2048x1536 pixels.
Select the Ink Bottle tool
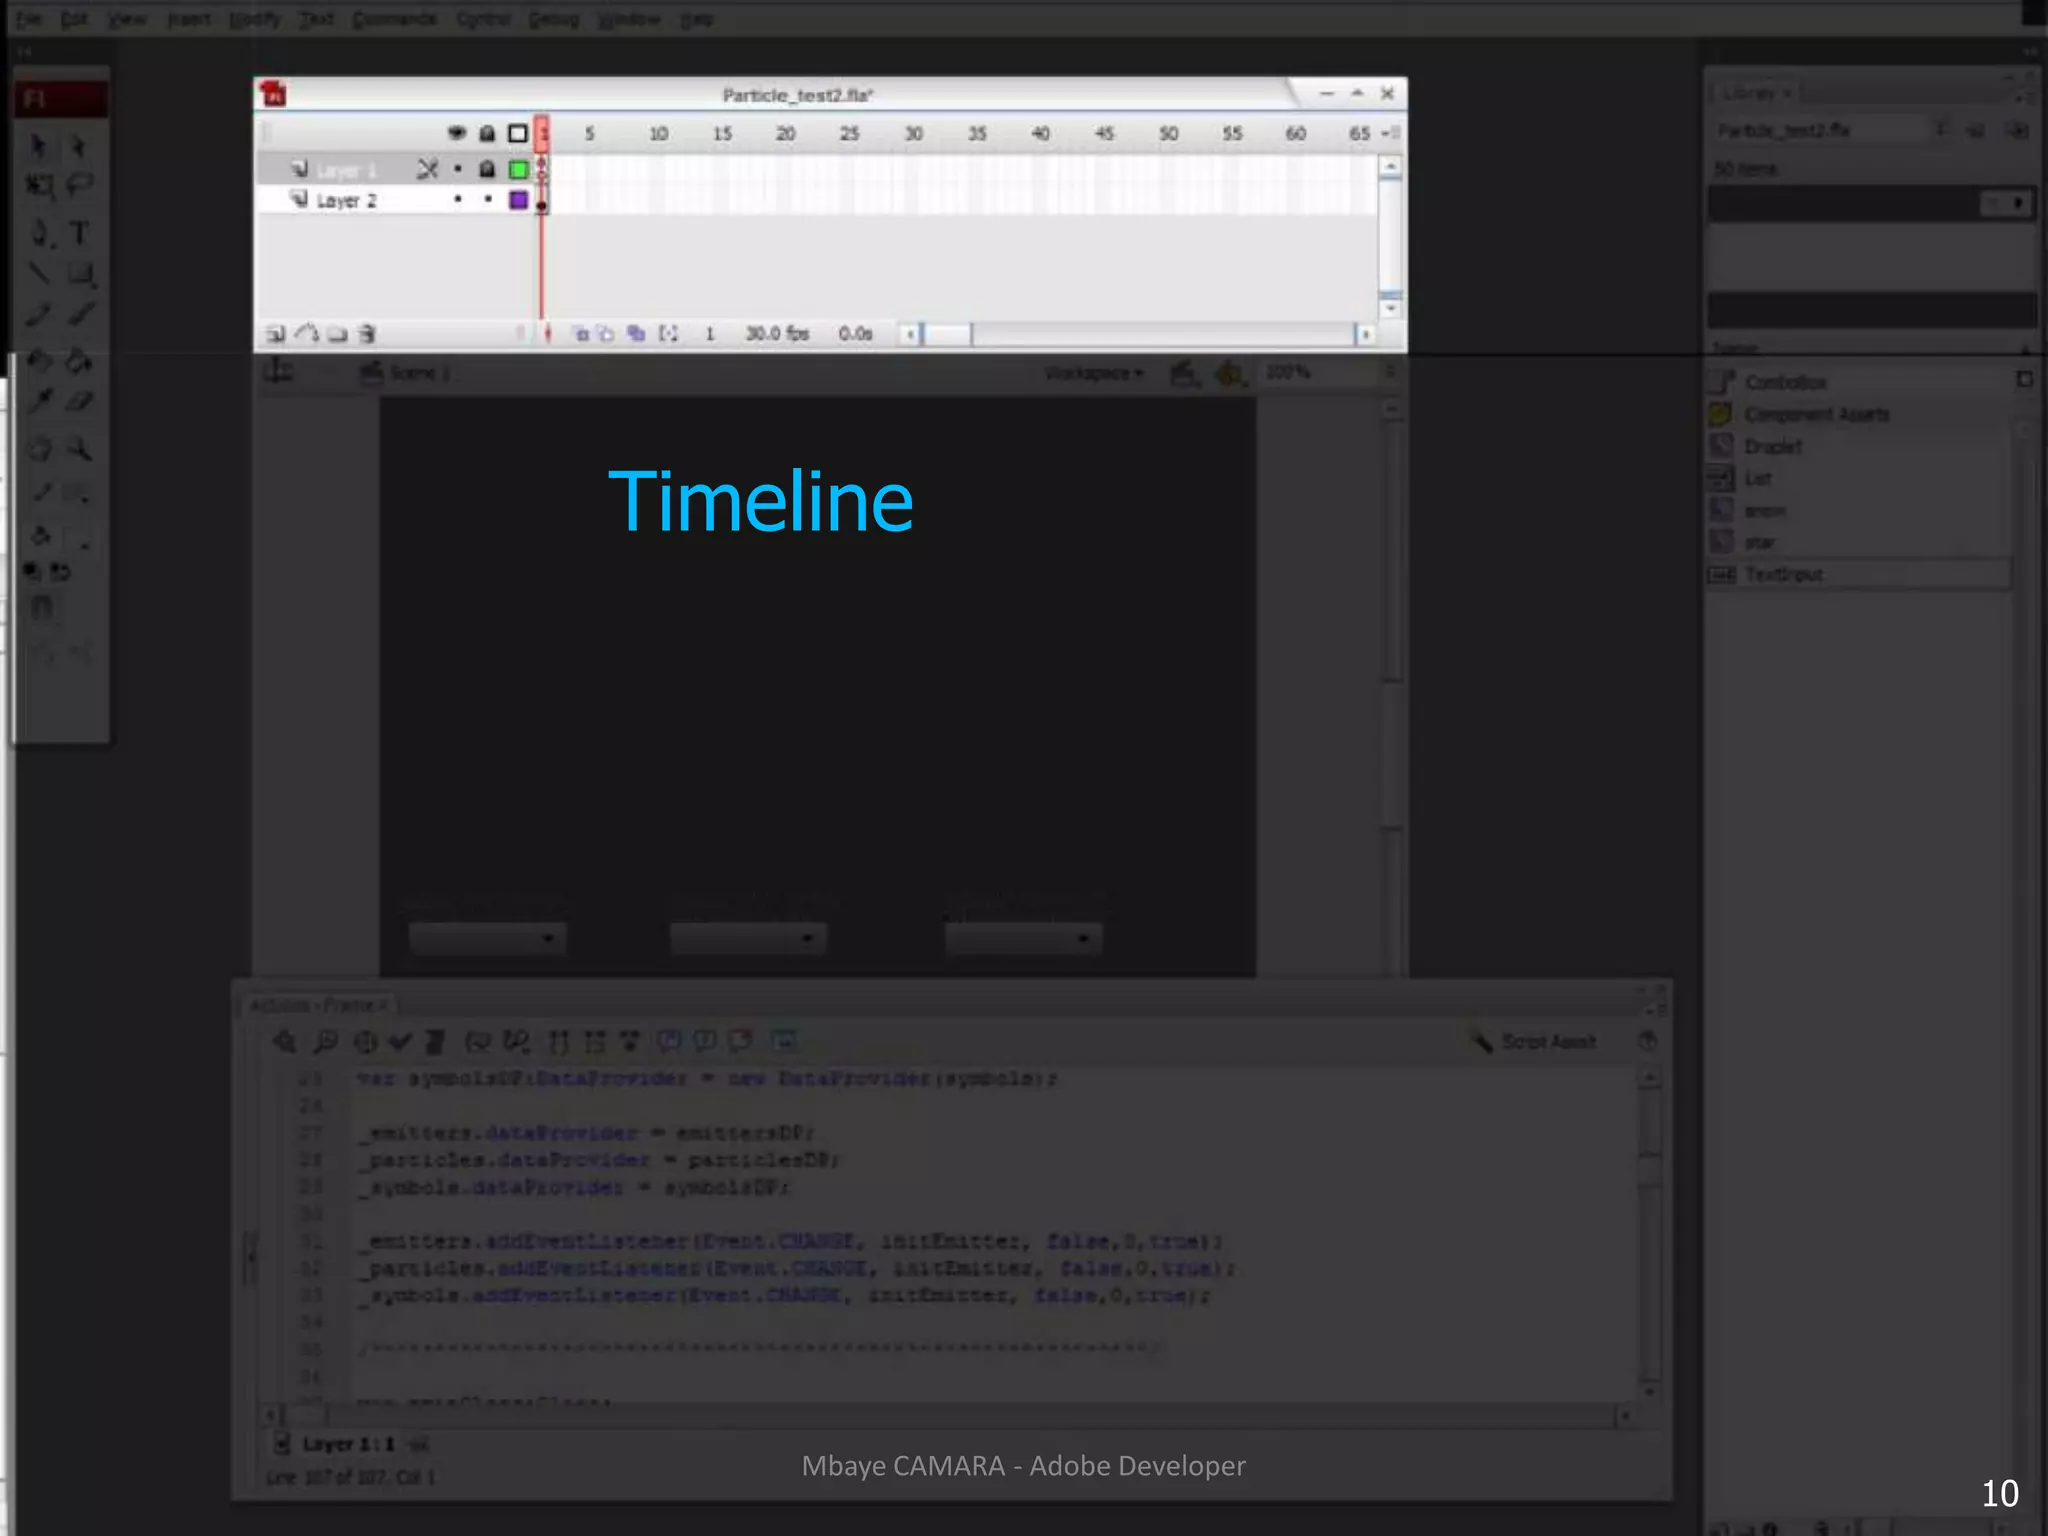point(38,360)
